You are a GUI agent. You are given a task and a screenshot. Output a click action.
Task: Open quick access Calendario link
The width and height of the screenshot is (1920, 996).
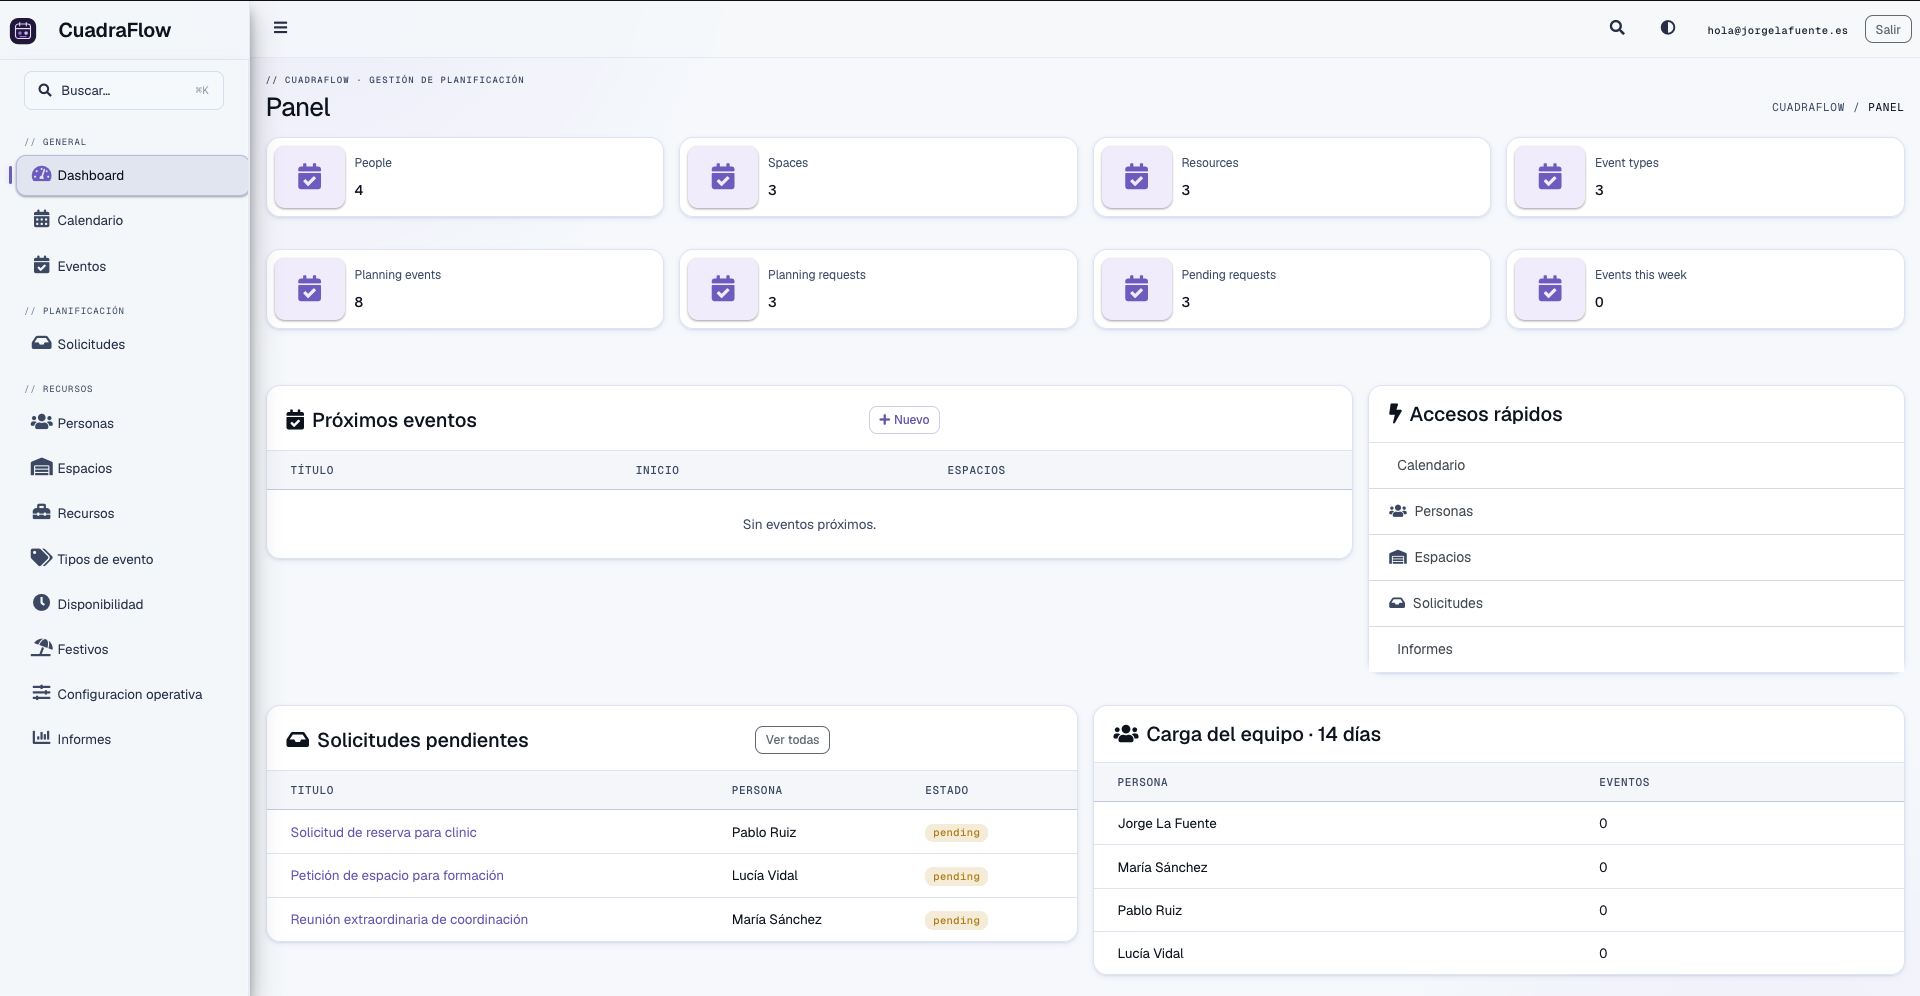pyautogui.click(x=1636, y=466)
